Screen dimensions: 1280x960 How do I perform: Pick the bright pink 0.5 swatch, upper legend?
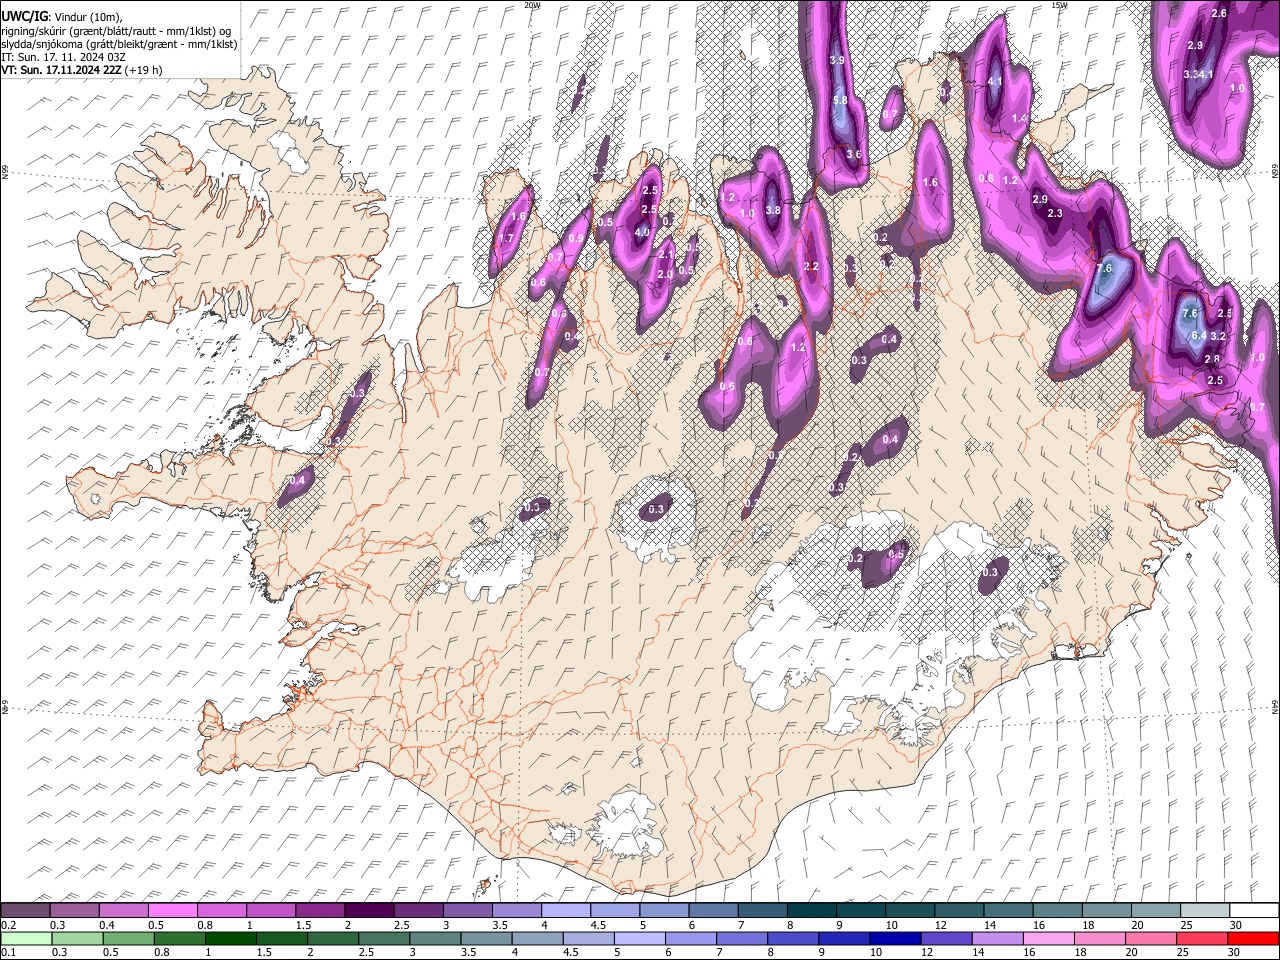(x=173, y=911)
